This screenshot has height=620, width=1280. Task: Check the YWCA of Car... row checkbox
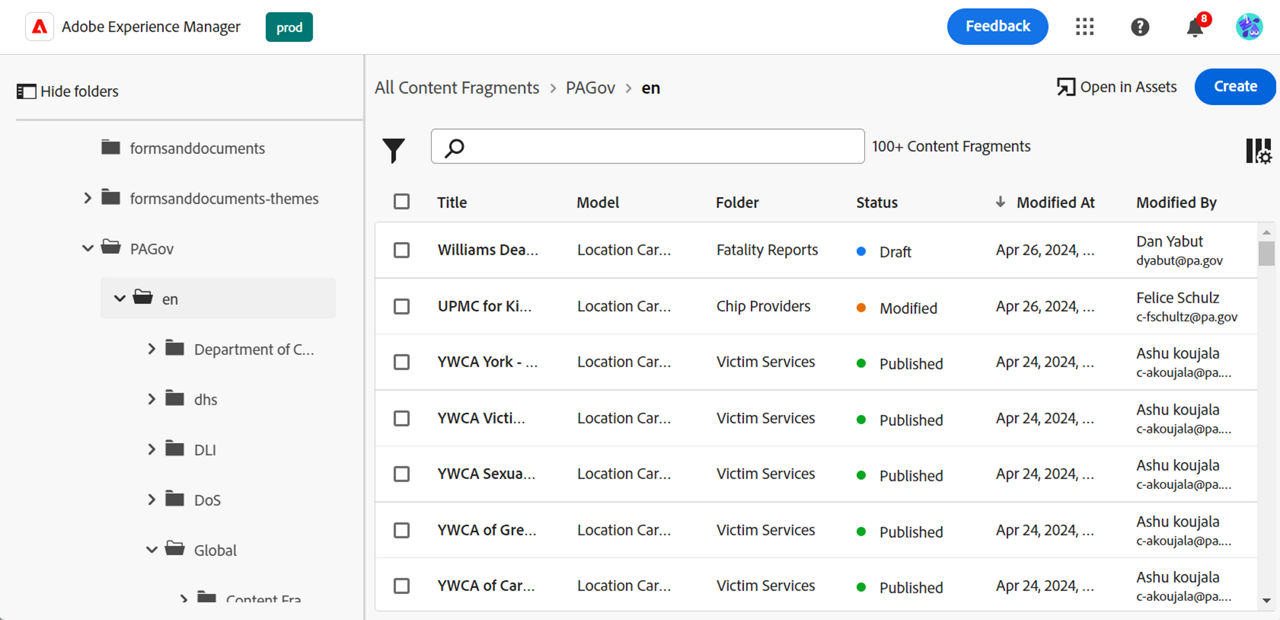click(402, 586)
